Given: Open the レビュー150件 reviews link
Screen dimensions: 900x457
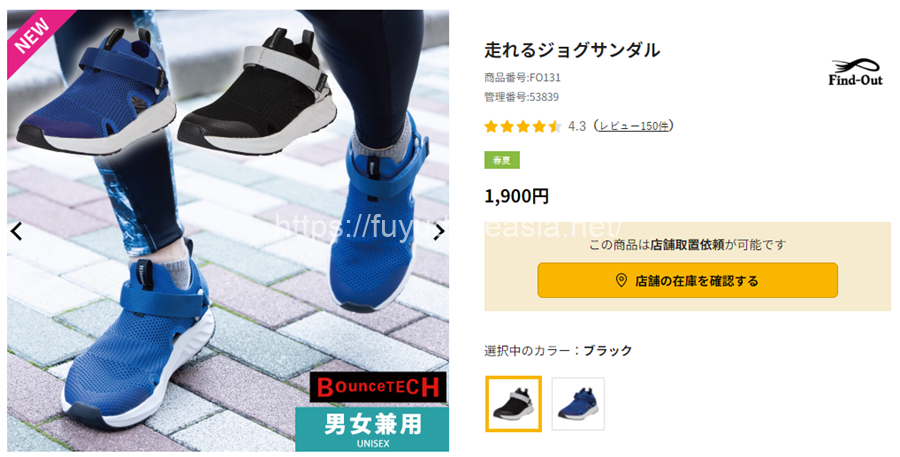Looking at the screenshot, I should point(634,126).
